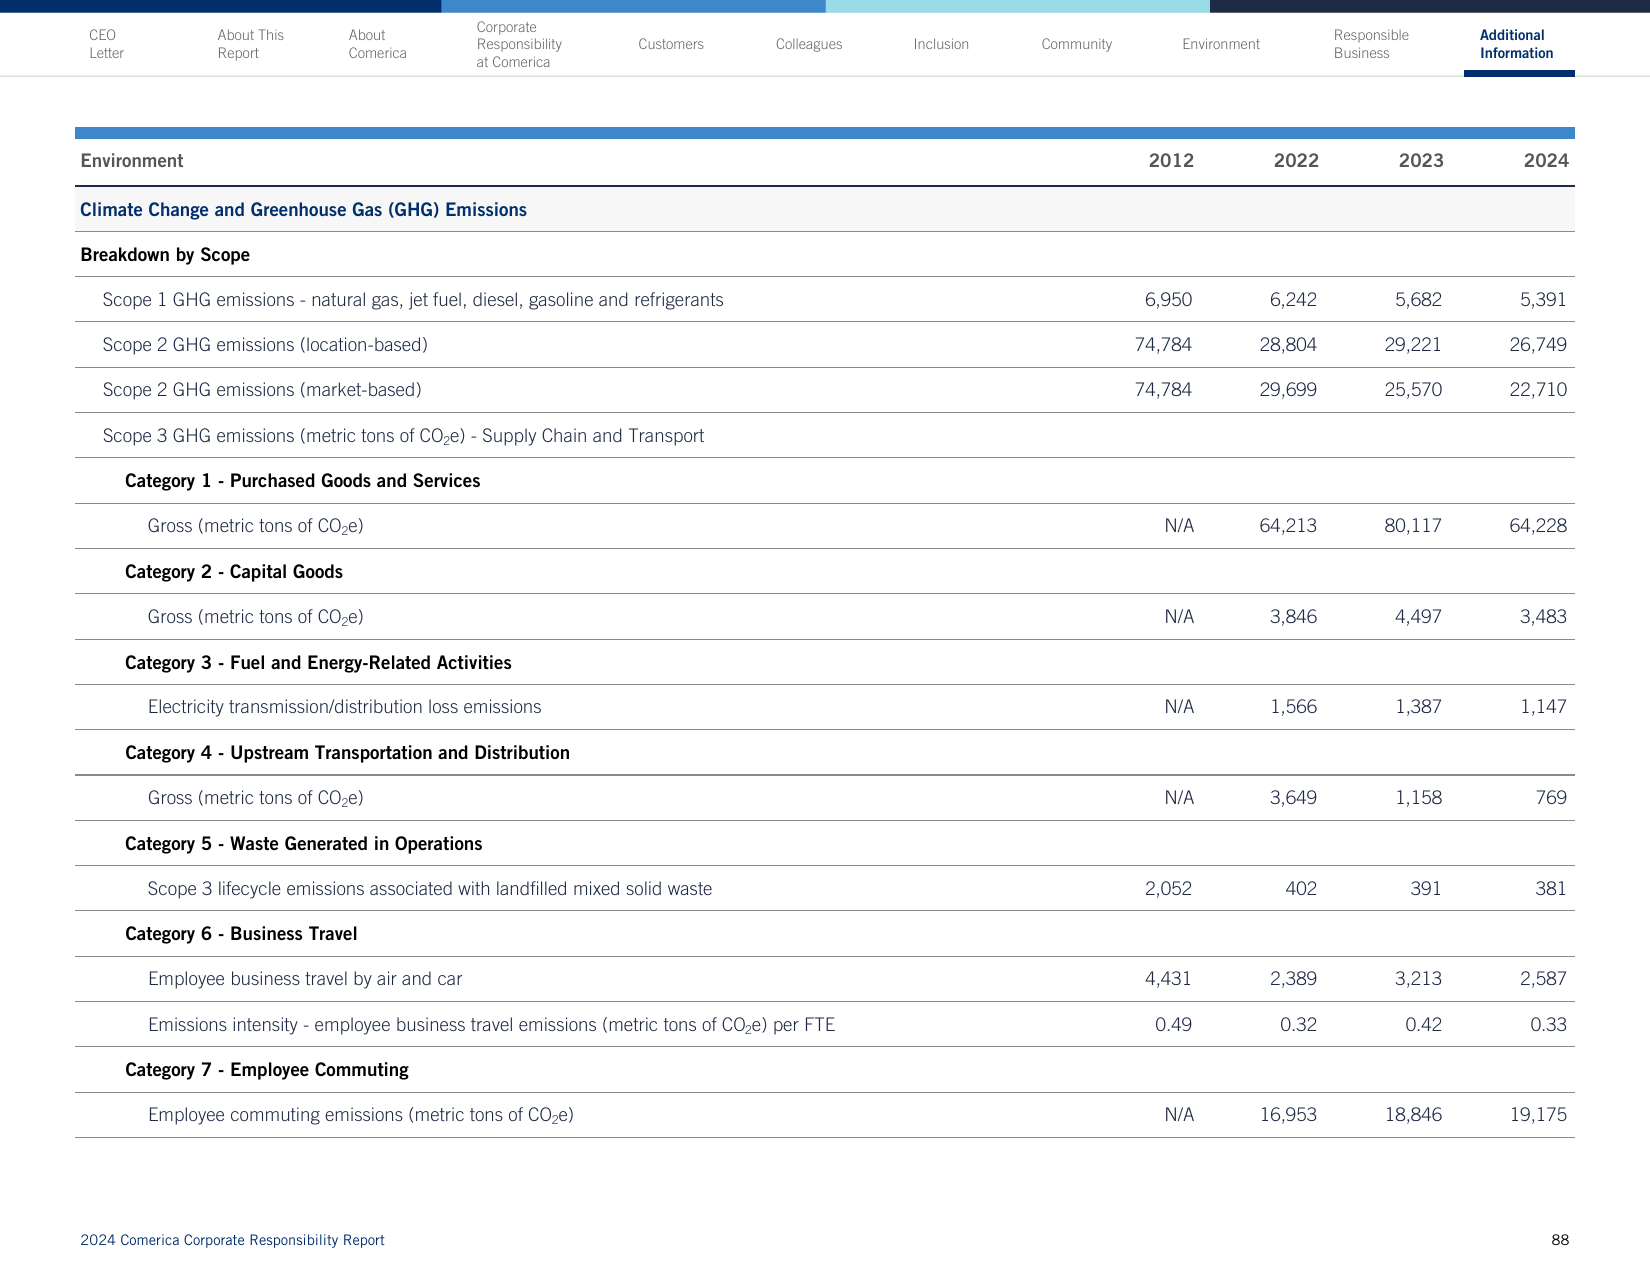1650x1275 pixels.
Task: Open the CEO Letter section
Action: [106, 44]
